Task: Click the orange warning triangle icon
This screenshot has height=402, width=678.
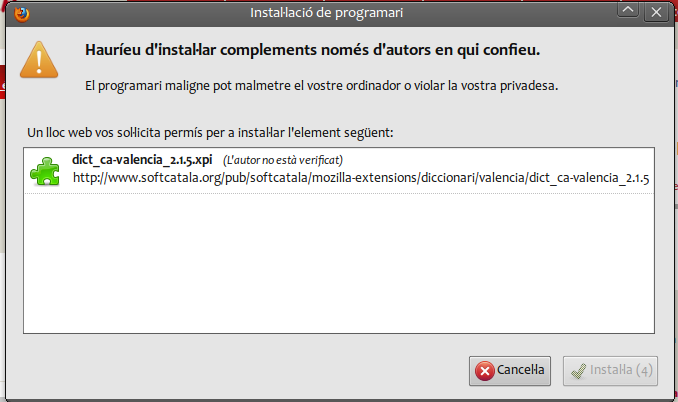Action: pos(39,60)
